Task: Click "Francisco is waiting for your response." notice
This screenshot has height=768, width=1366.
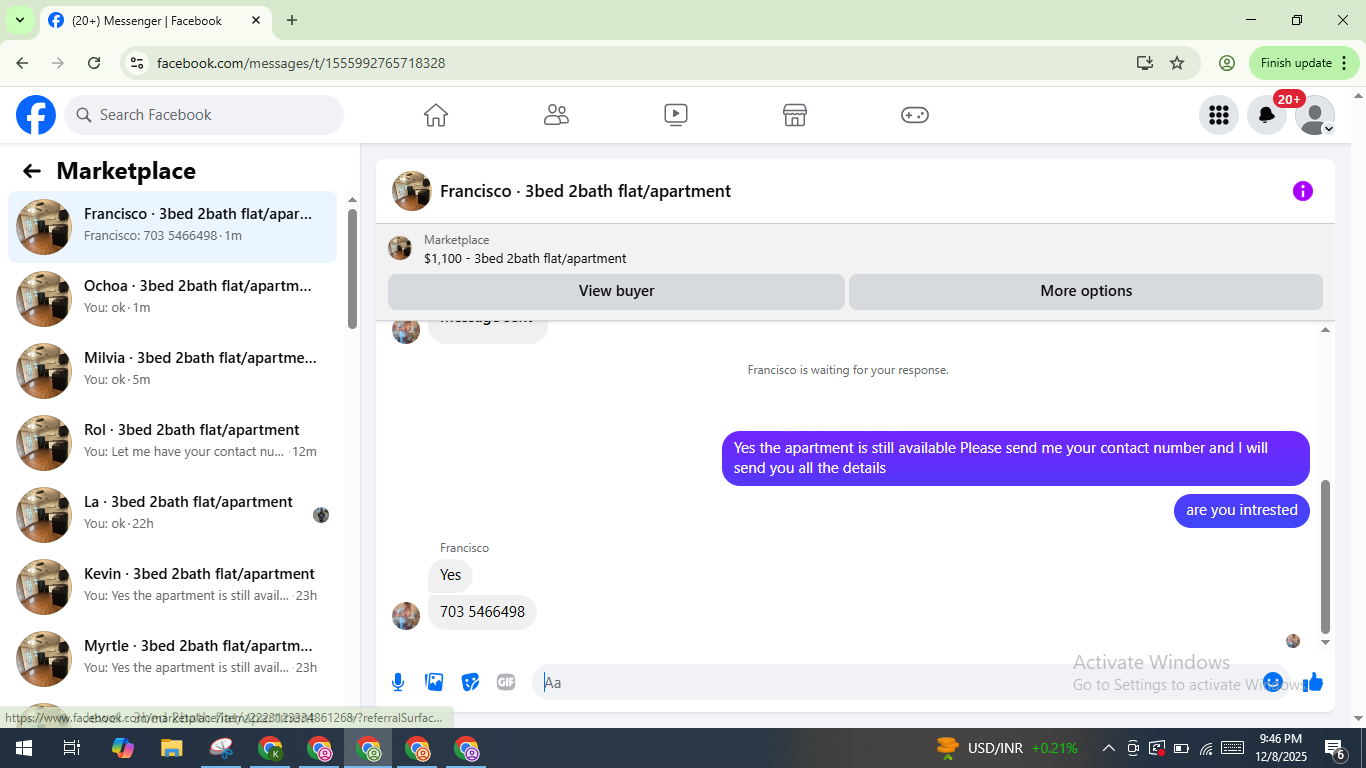Action: 848,370
